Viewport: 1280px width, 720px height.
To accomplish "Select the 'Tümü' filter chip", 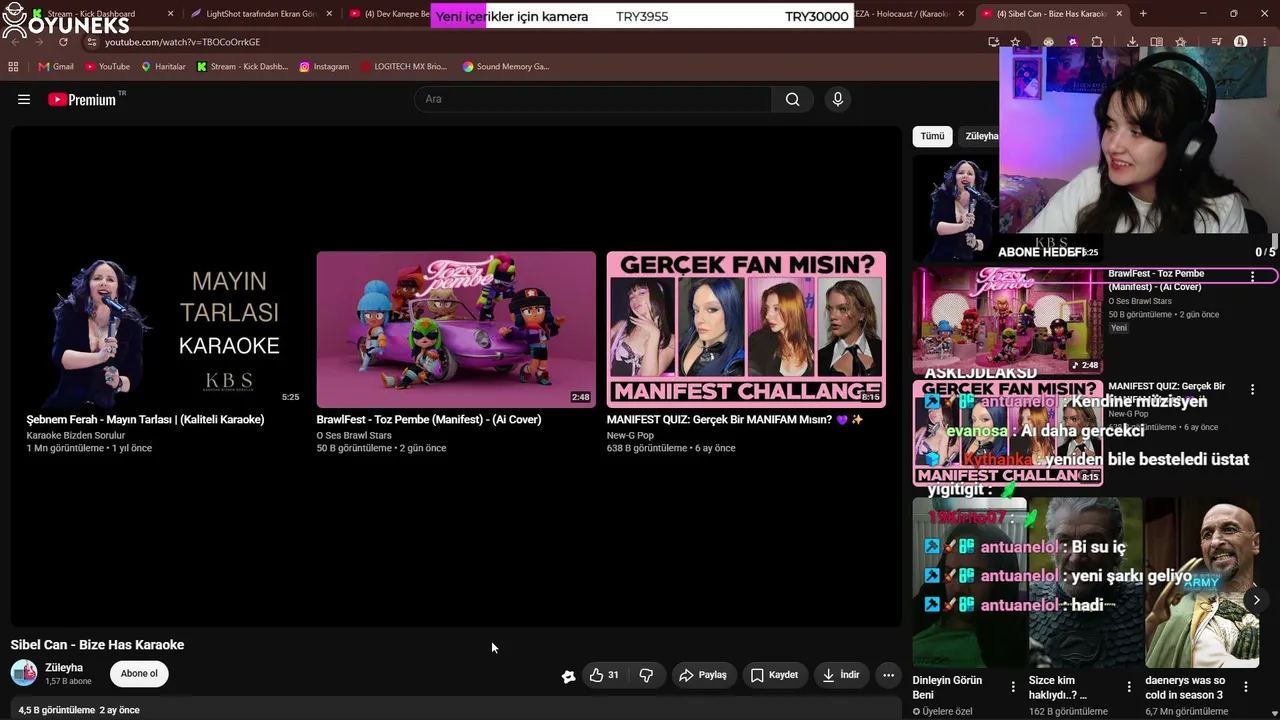I will point(932,136).
